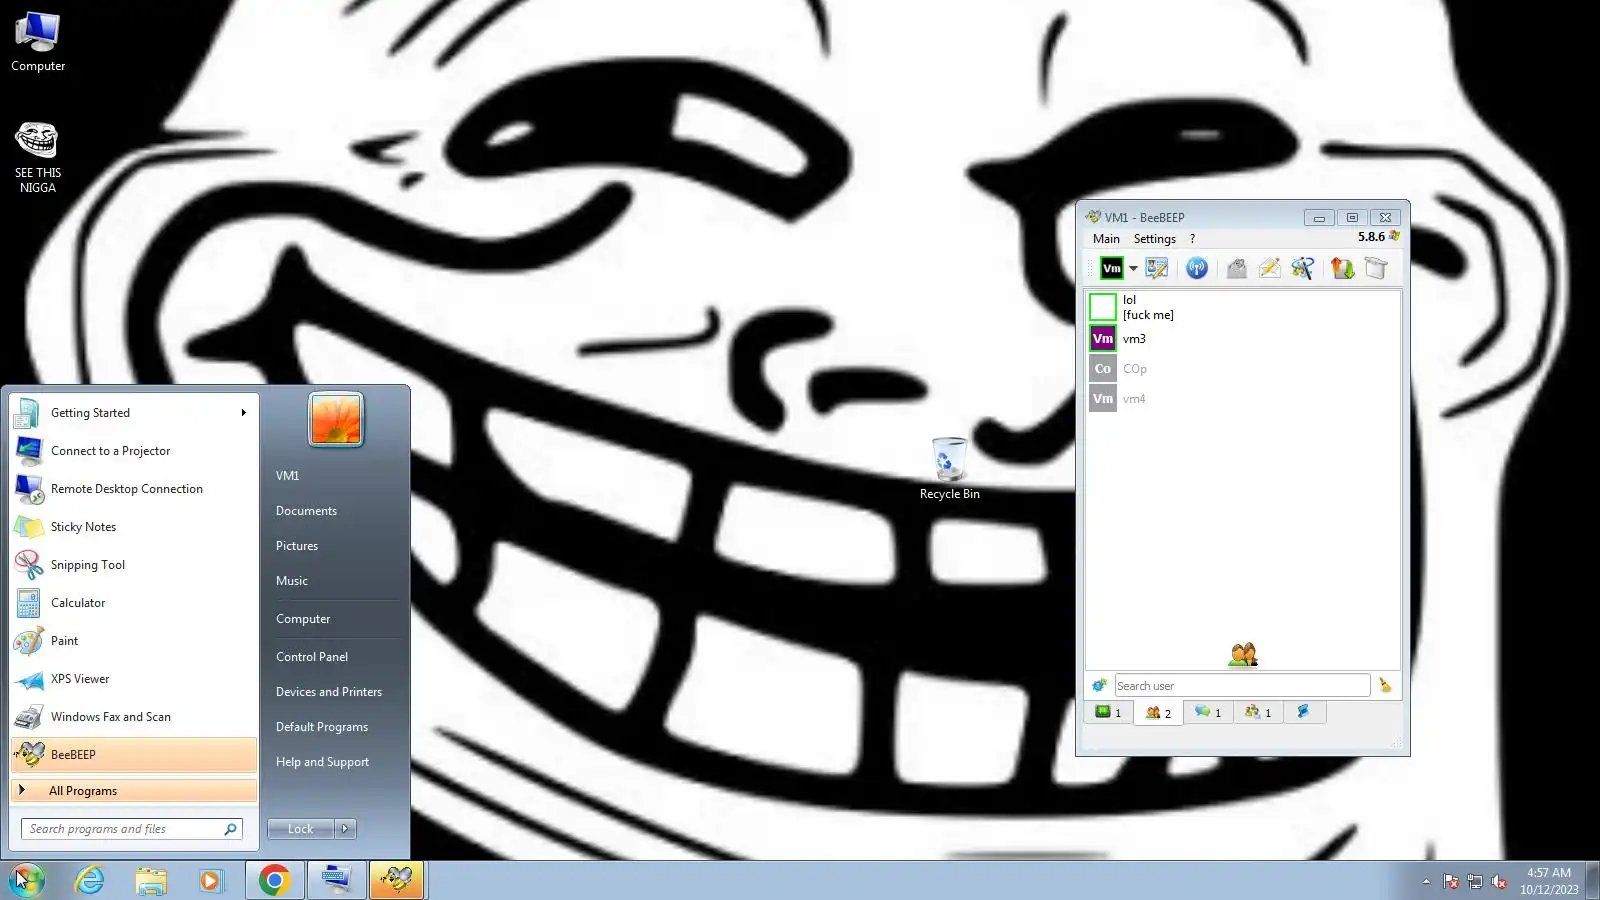Open Windows Media Player on taskbar
The height and width of the screenshot is (900, 1600).
pos(210,880)
